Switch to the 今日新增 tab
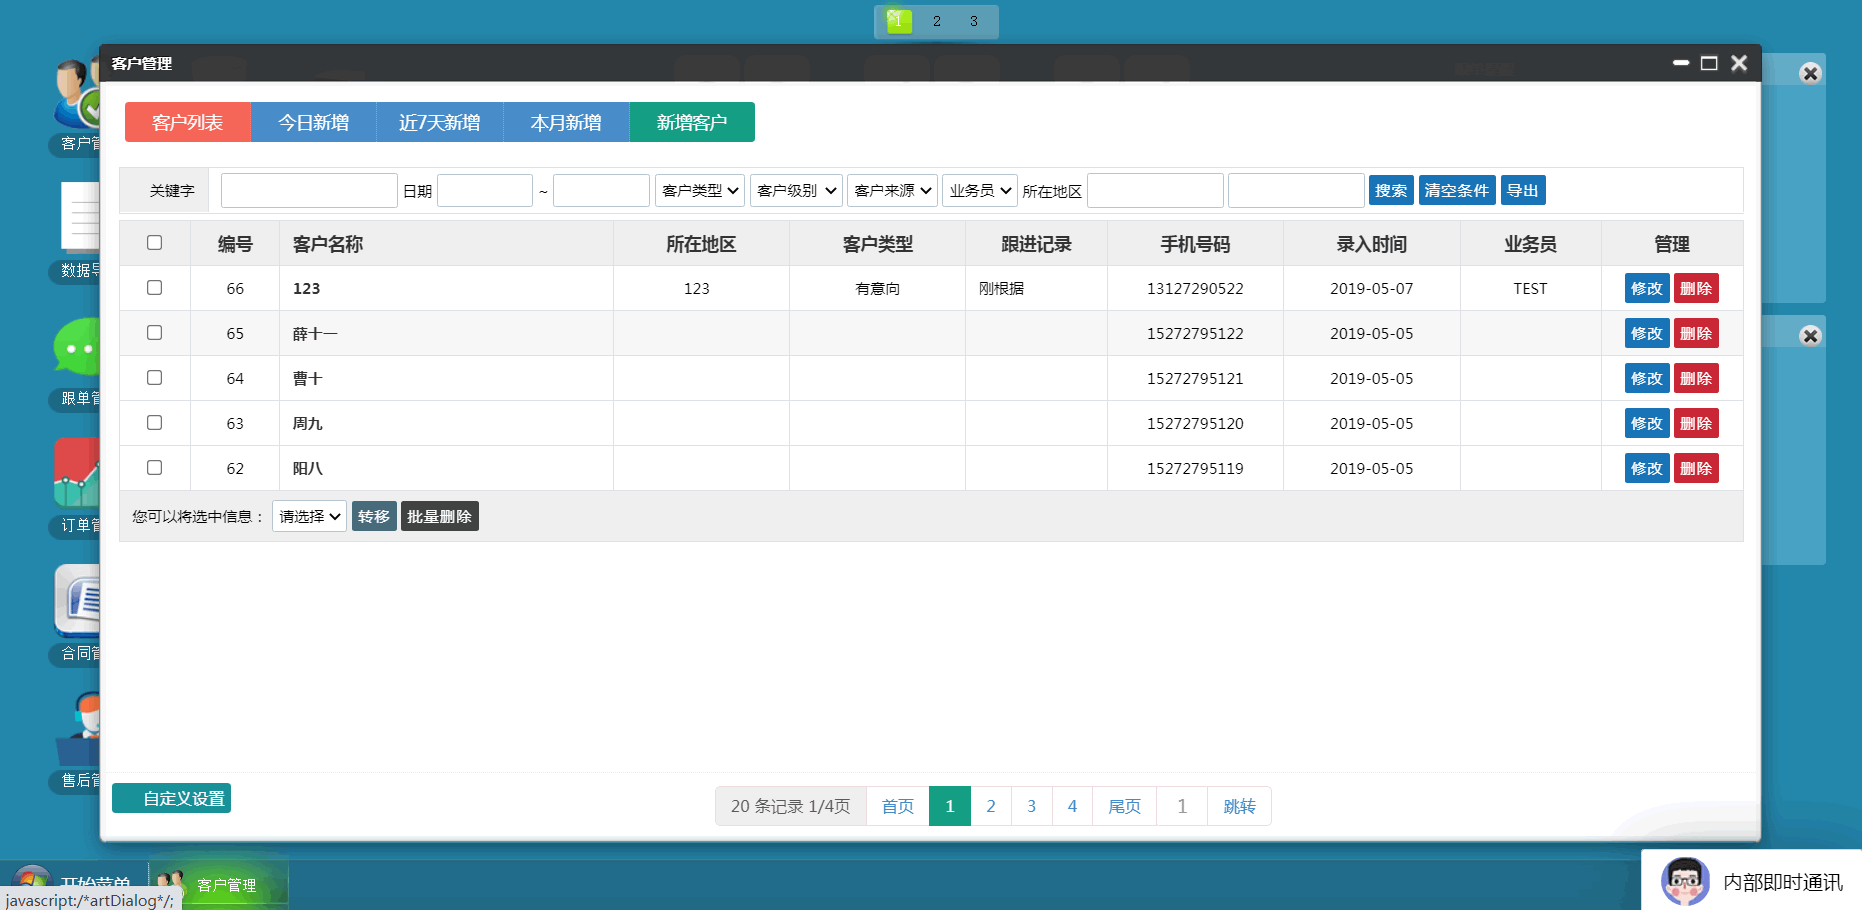This screenshot has width=1862, height=910. tap(313, 122)
